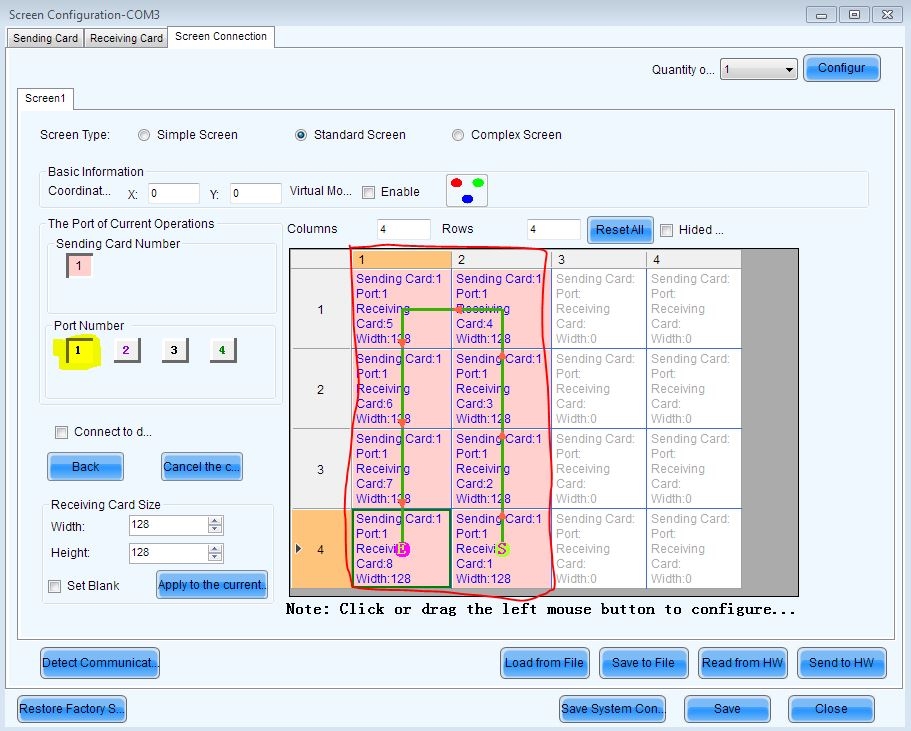The width and height of the screenshot is (911, 731).
Task: Increase receiving card Width with up arrow
Action: pyautogui.click(x=215, y=521)
